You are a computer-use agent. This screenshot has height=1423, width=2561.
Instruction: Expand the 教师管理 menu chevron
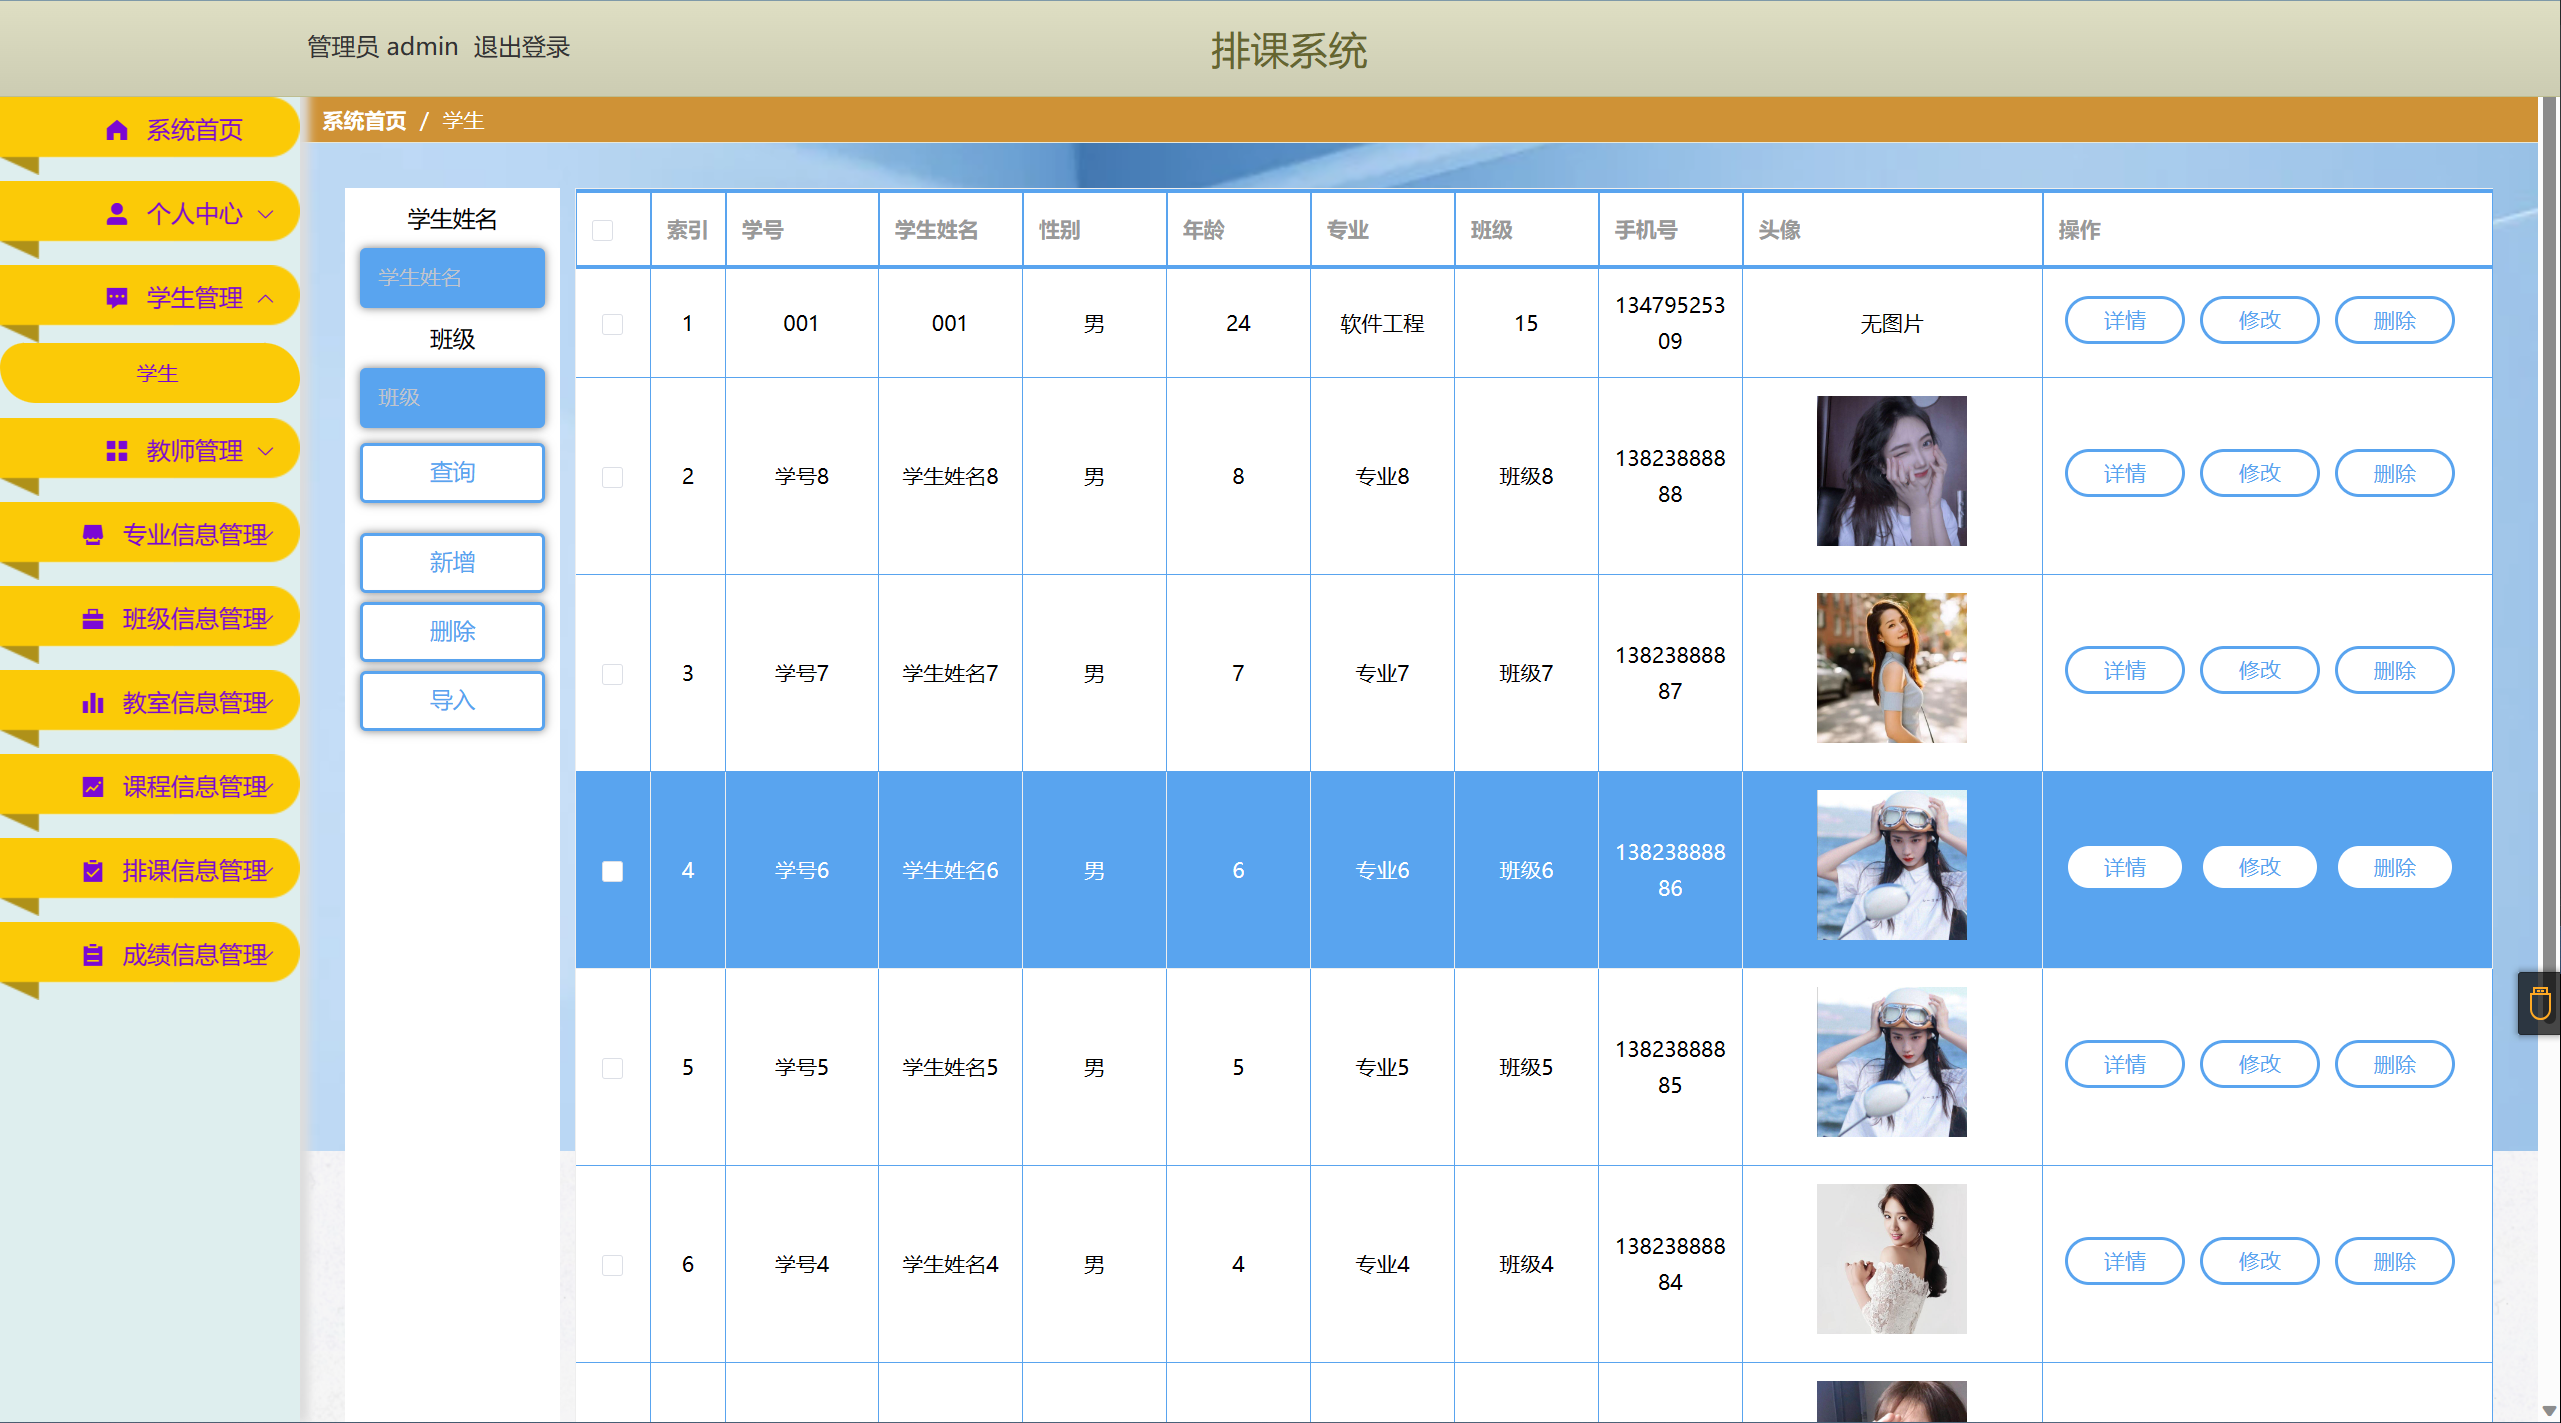[266, 451]
